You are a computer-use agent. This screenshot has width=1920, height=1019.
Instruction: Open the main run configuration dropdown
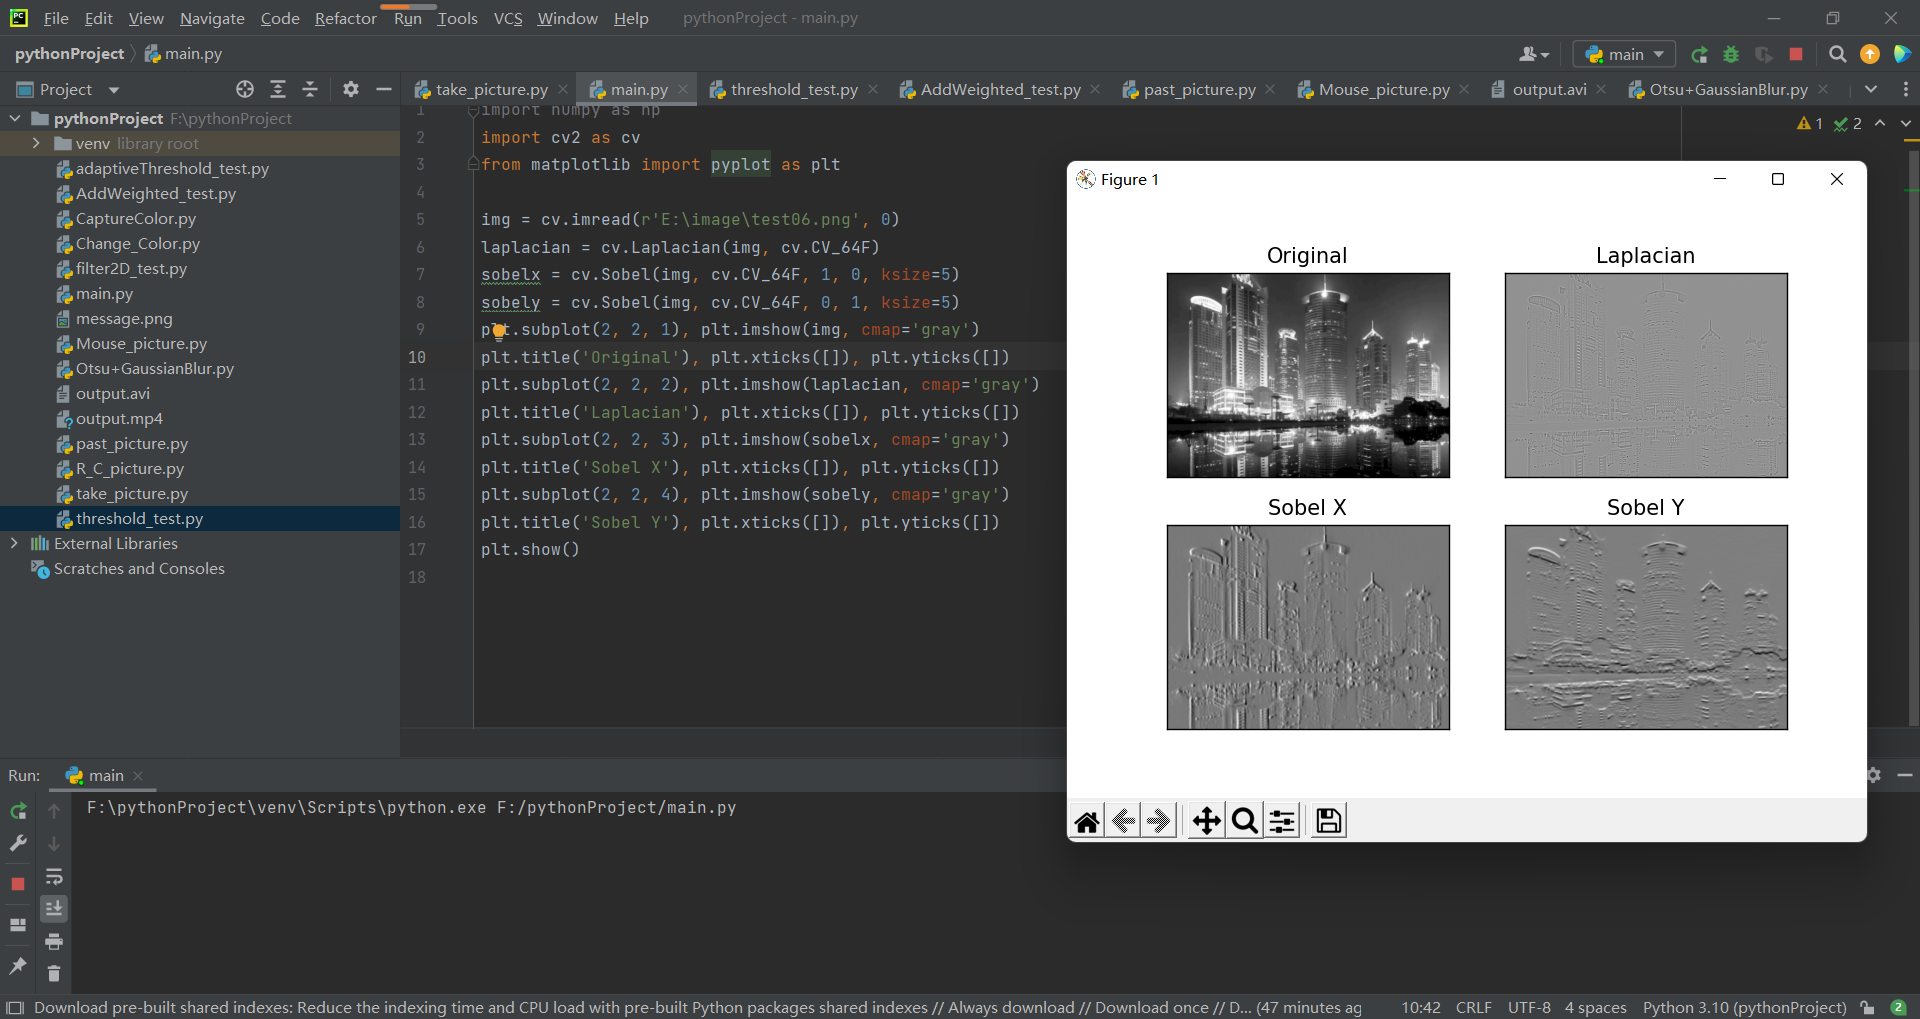[x=1624, y=55]
